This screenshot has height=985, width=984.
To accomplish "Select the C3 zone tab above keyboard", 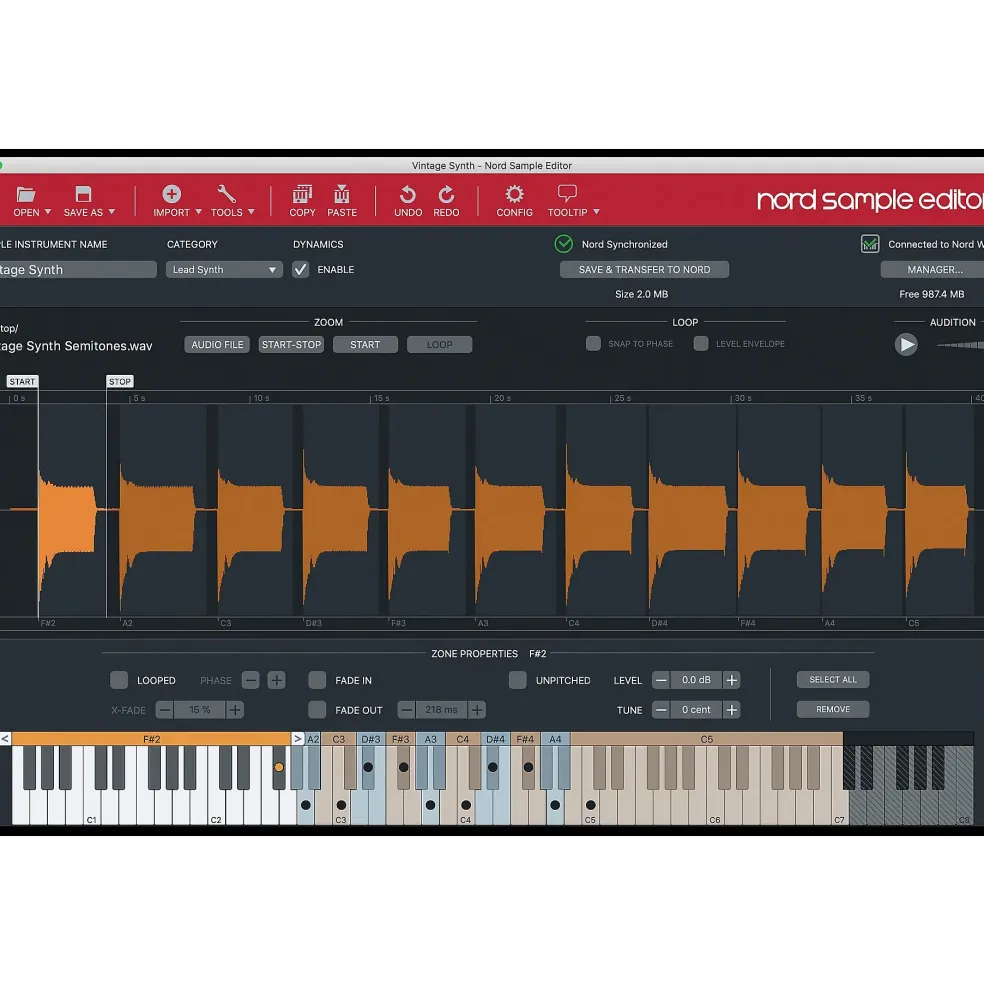I will [x=339, y=739].
